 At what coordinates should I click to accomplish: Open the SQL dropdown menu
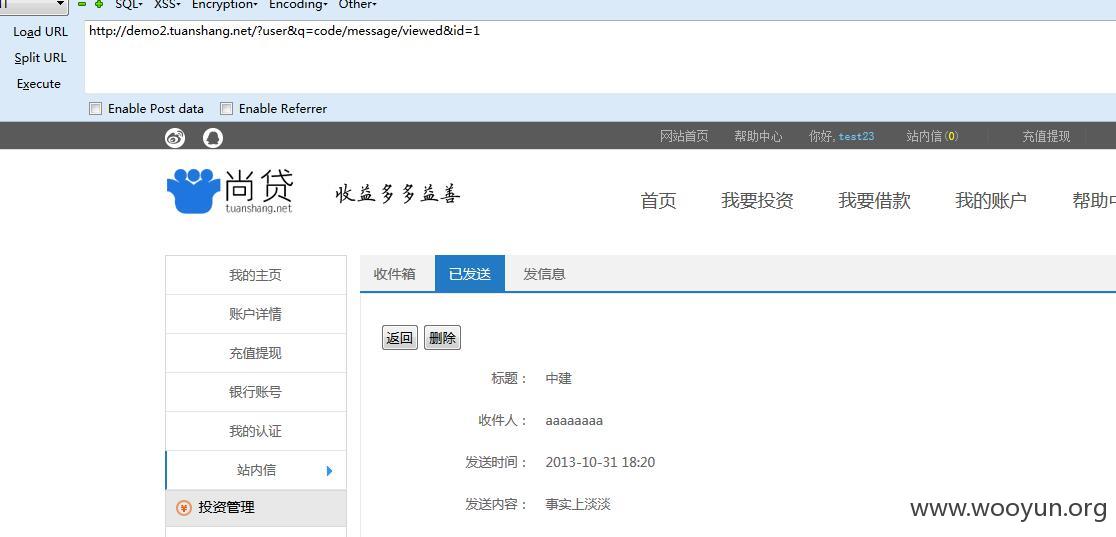coord(129,4)
